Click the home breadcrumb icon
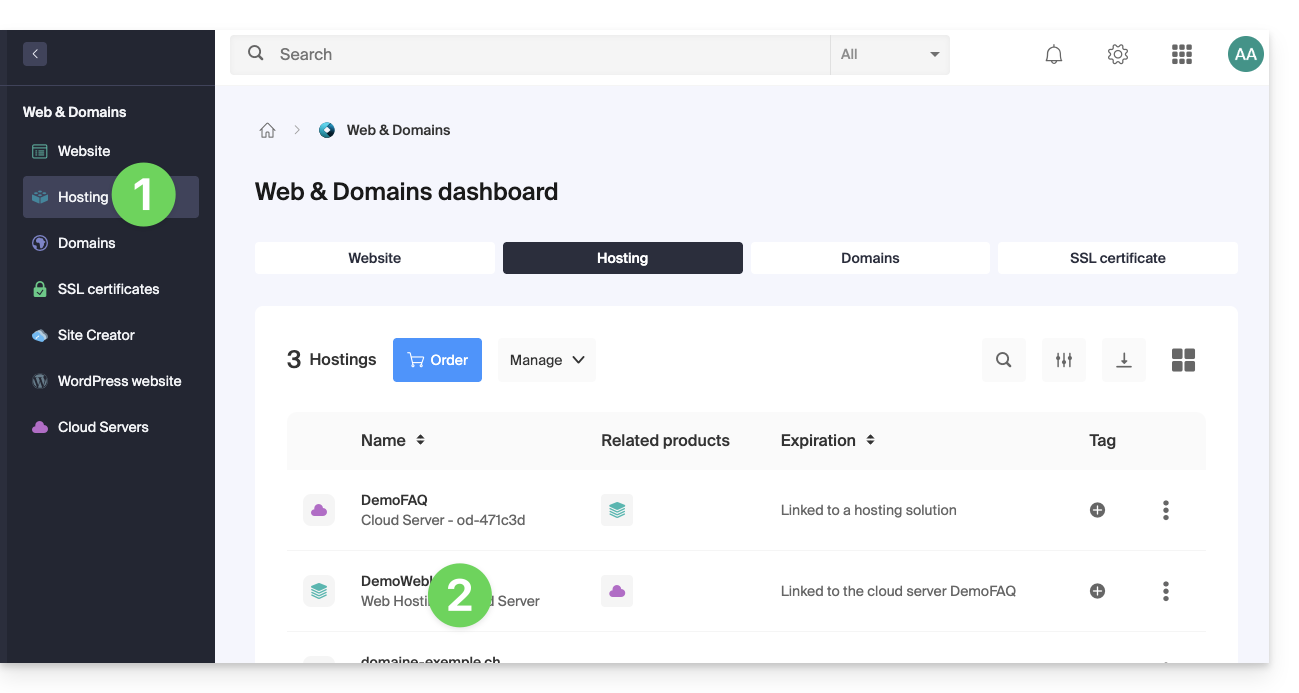Screen dimensions: 1299x693 click(267, 130)
